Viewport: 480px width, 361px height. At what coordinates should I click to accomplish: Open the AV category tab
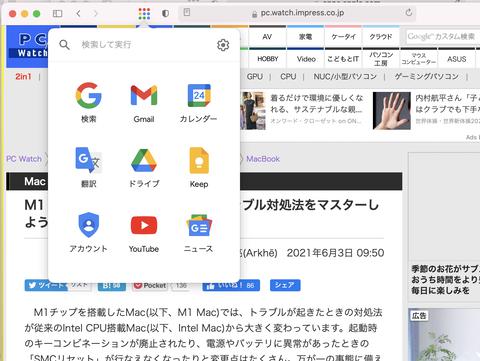(267, 37)
